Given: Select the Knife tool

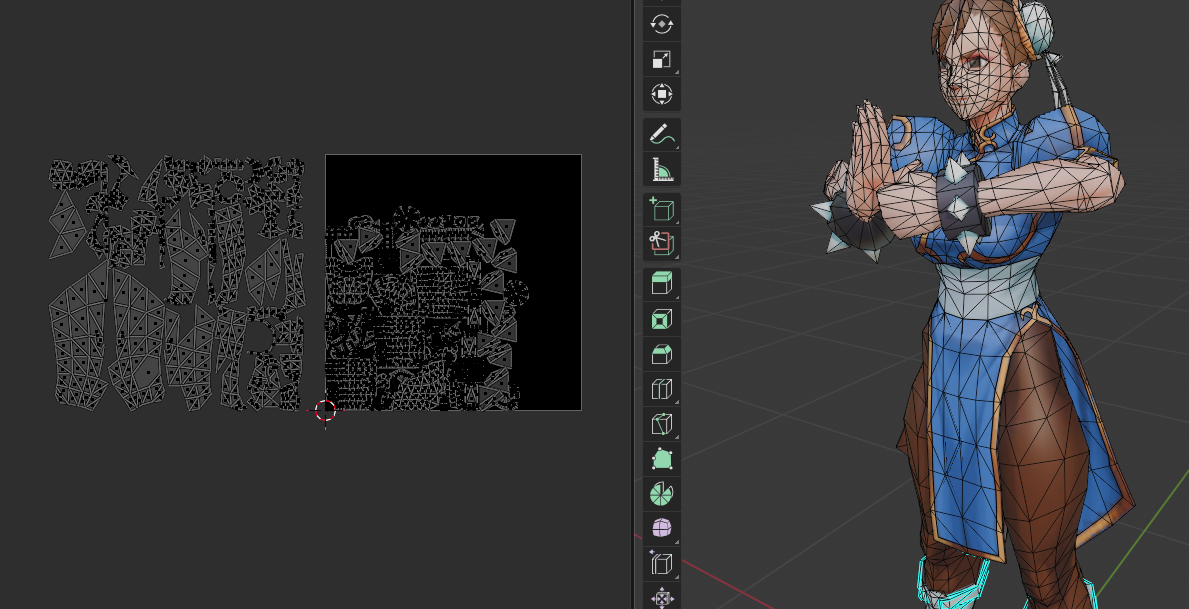Looking at the screenshot, I should tap(661, 424).
